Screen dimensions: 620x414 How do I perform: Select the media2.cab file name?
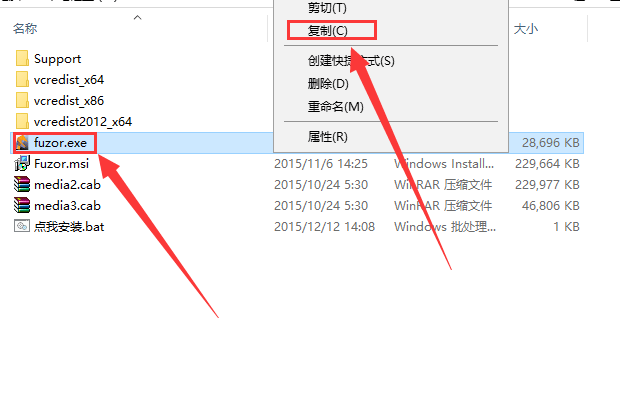point(68,185)
